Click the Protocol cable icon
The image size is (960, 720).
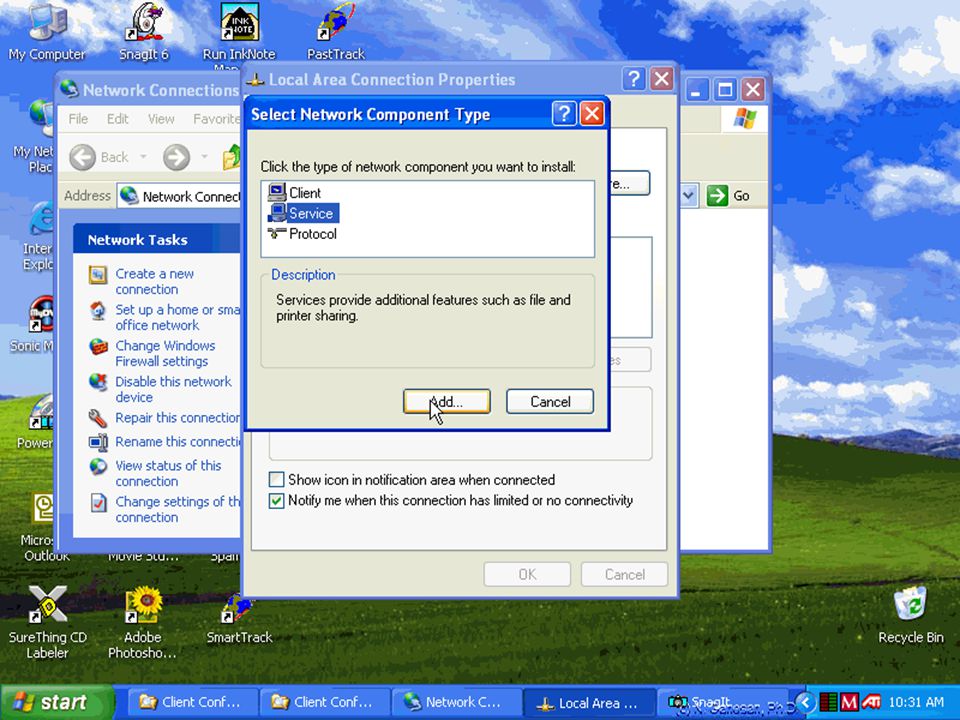(x=277, y=233)
